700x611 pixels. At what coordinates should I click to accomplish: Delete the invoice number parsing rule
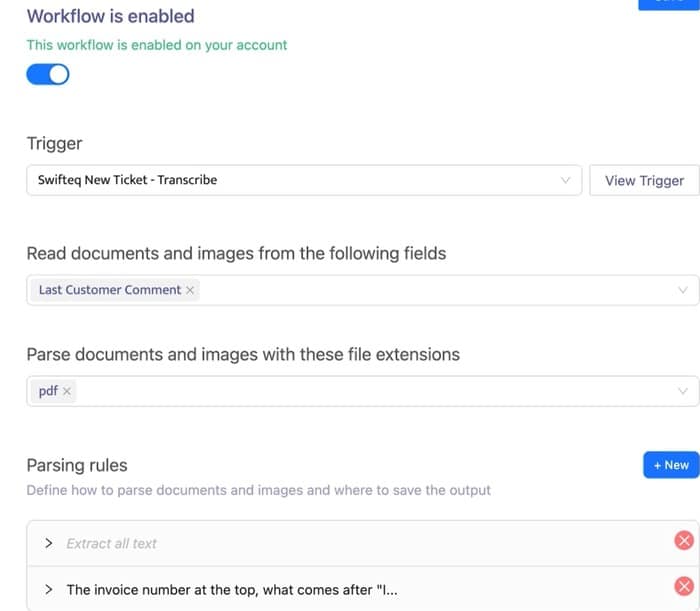(684, 586)
